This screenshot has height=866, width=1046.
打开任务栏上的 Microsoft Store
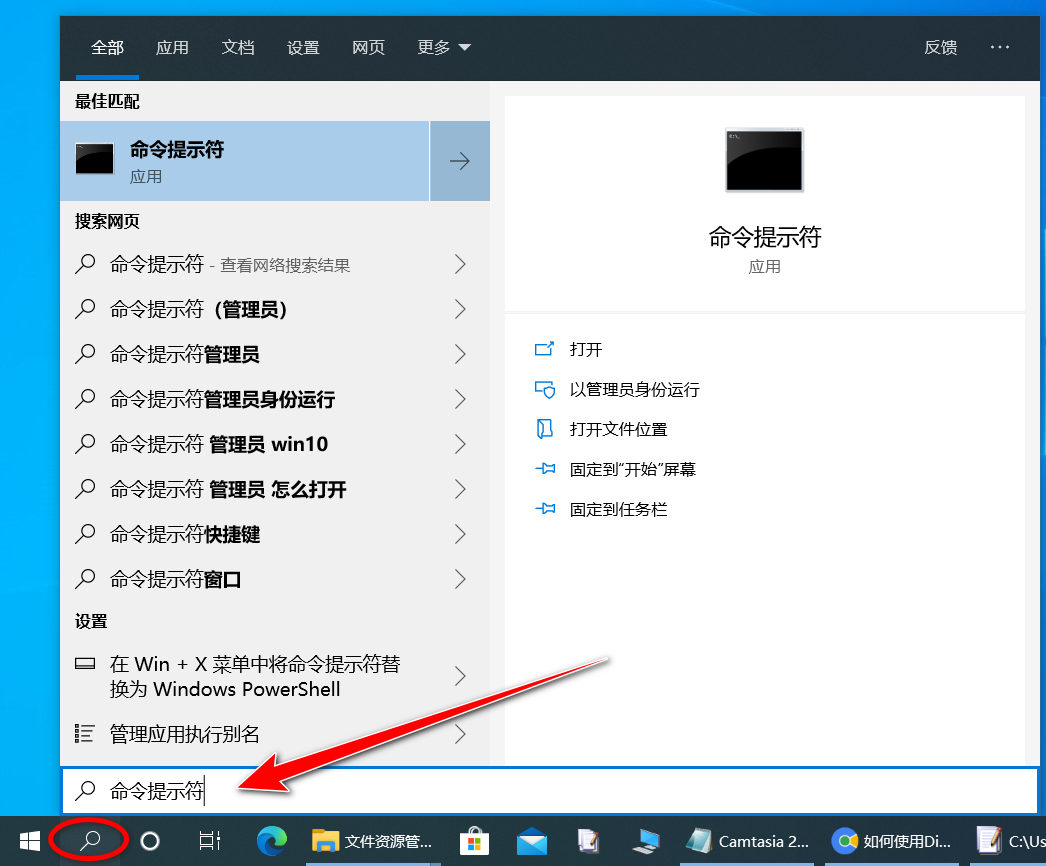click(x=474, y=841)
